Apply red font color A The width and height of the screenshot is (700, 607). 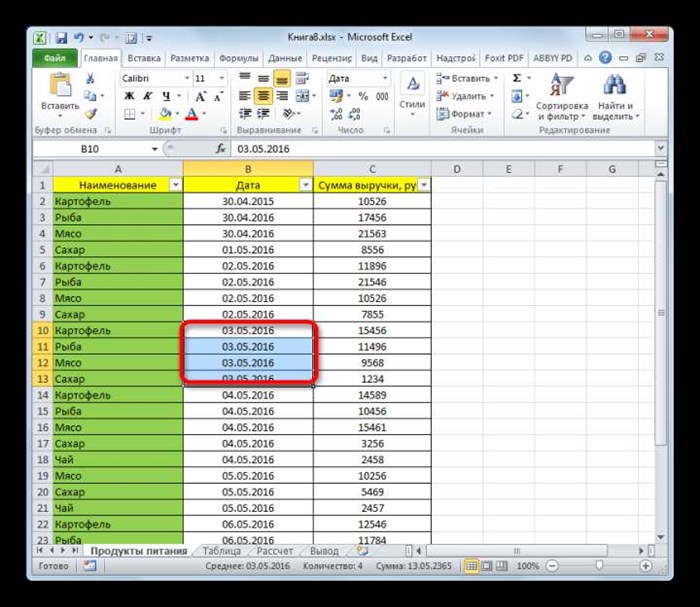[x=192, y=114]
